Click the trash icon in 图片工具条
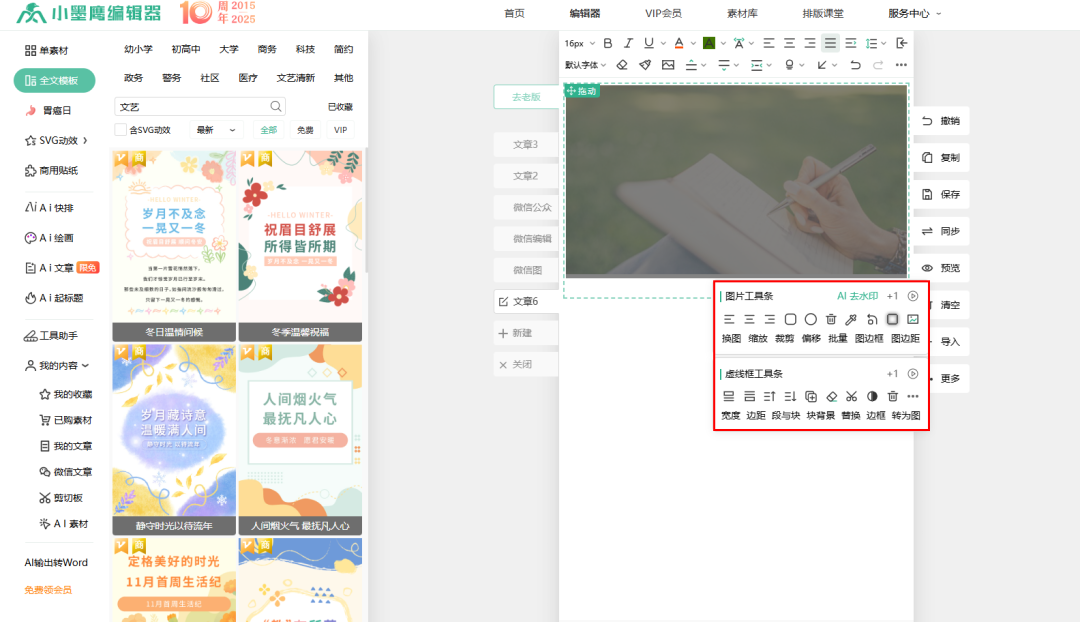 pyautogui.click(x=831, y=319)
